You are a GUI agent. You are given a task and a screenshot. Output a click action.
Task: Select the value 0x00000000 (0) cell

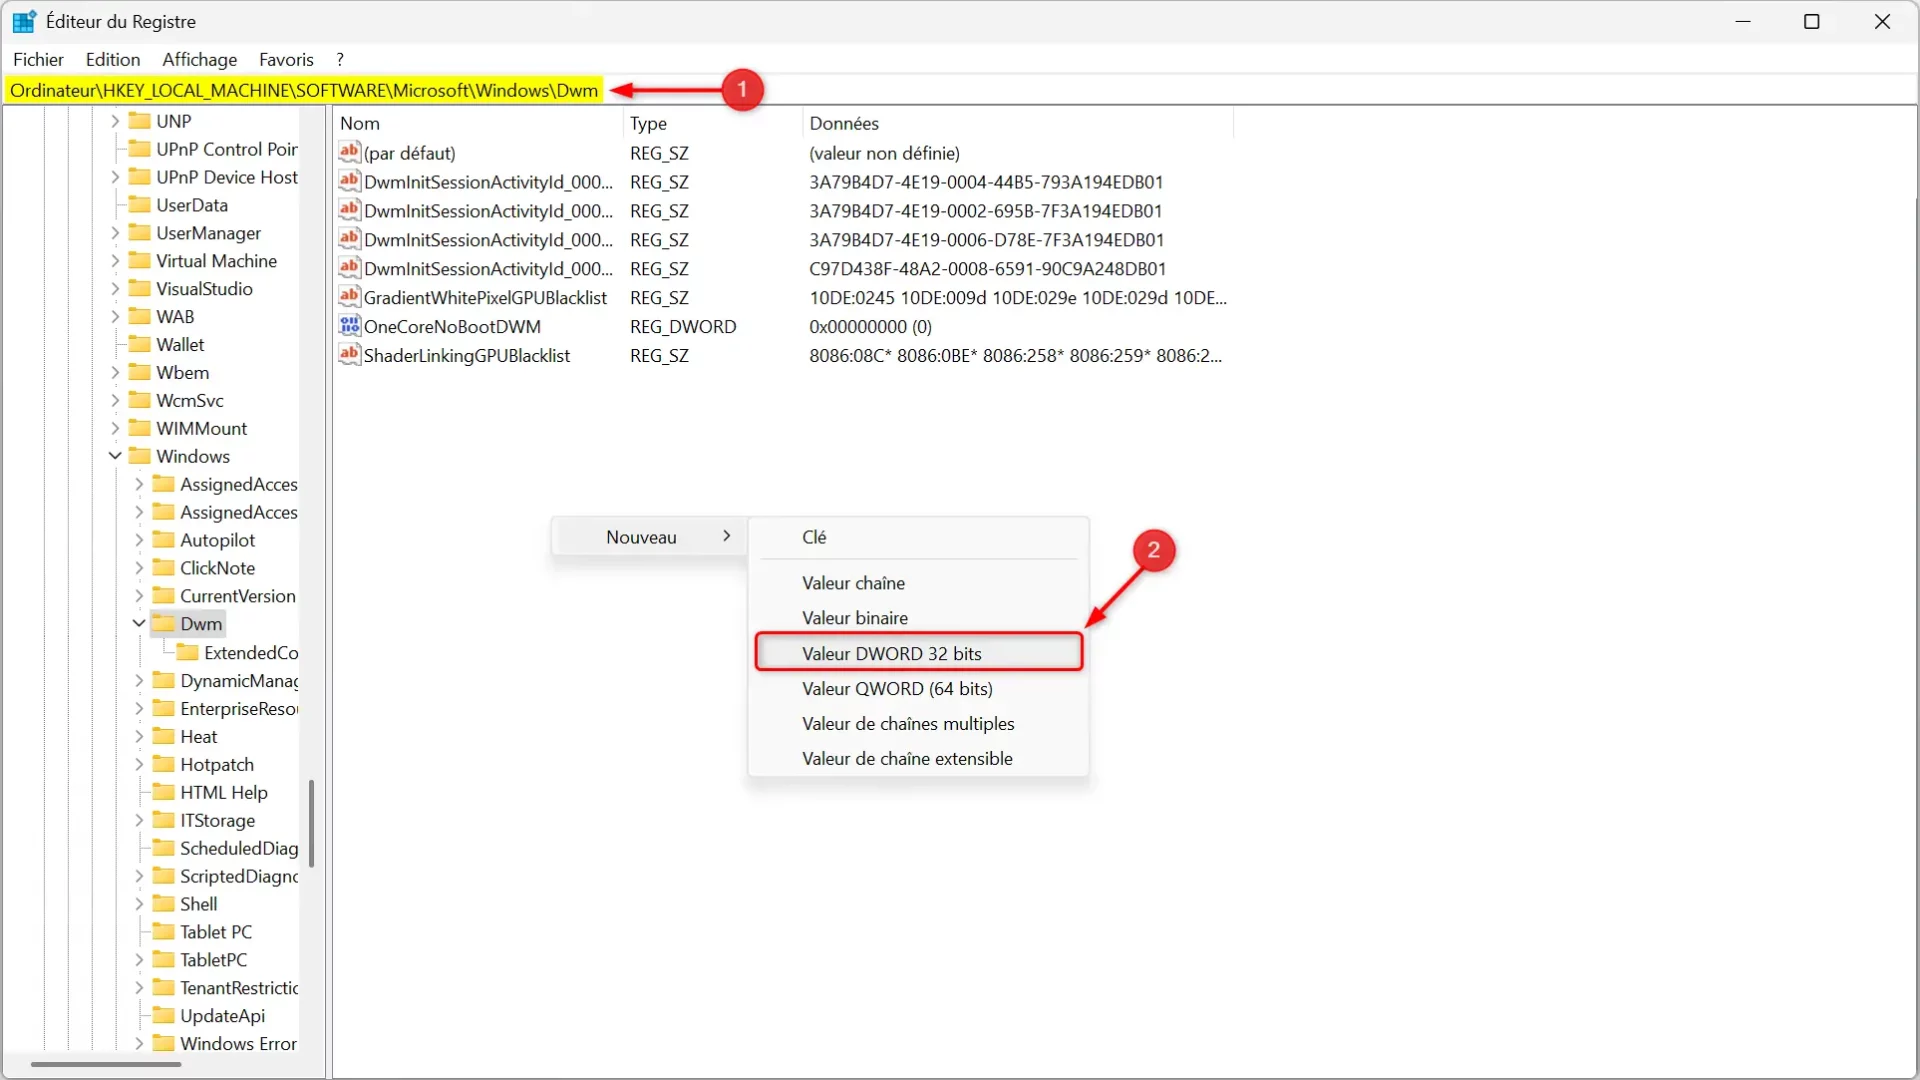pyautogui.click(x=870, y=326)
